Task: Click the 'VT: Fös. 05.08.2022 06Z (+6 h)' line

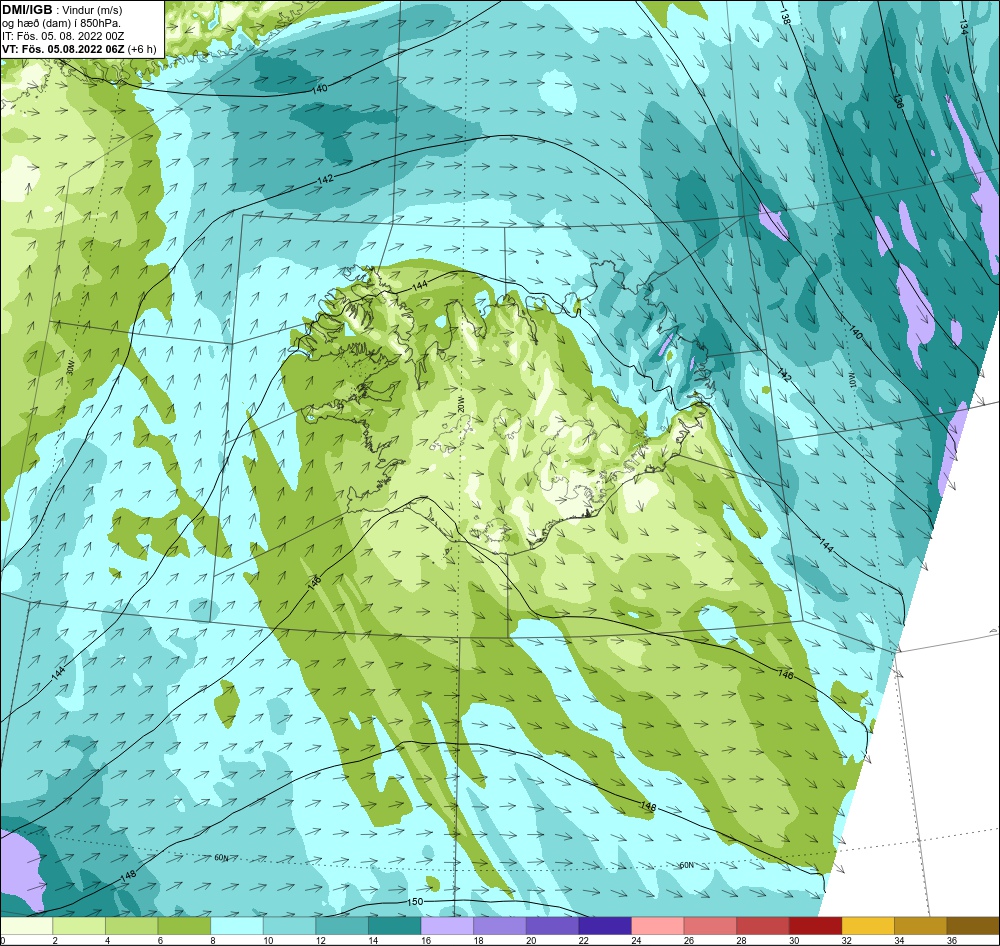Action: (79, 48)
